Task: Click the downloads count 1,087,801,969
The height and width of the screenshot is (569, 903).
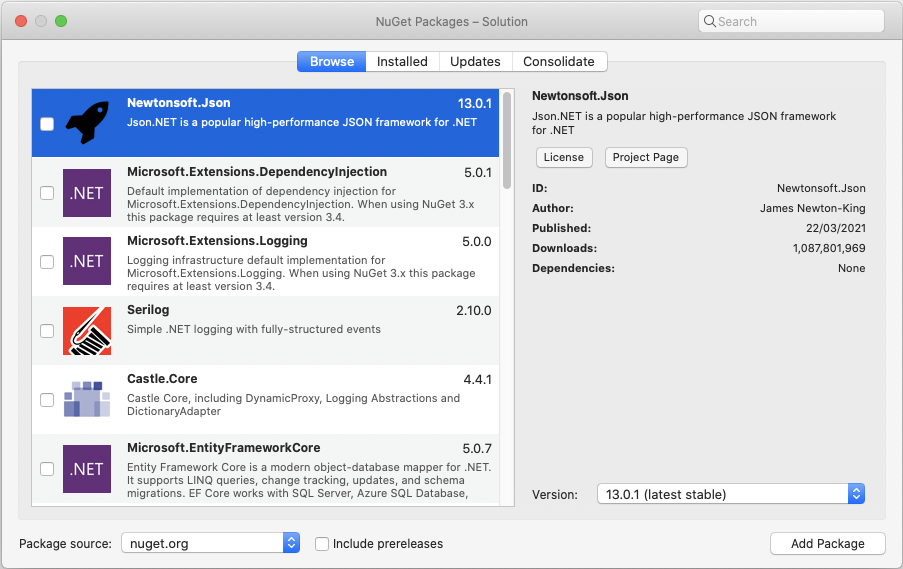Action: point(829,248)
